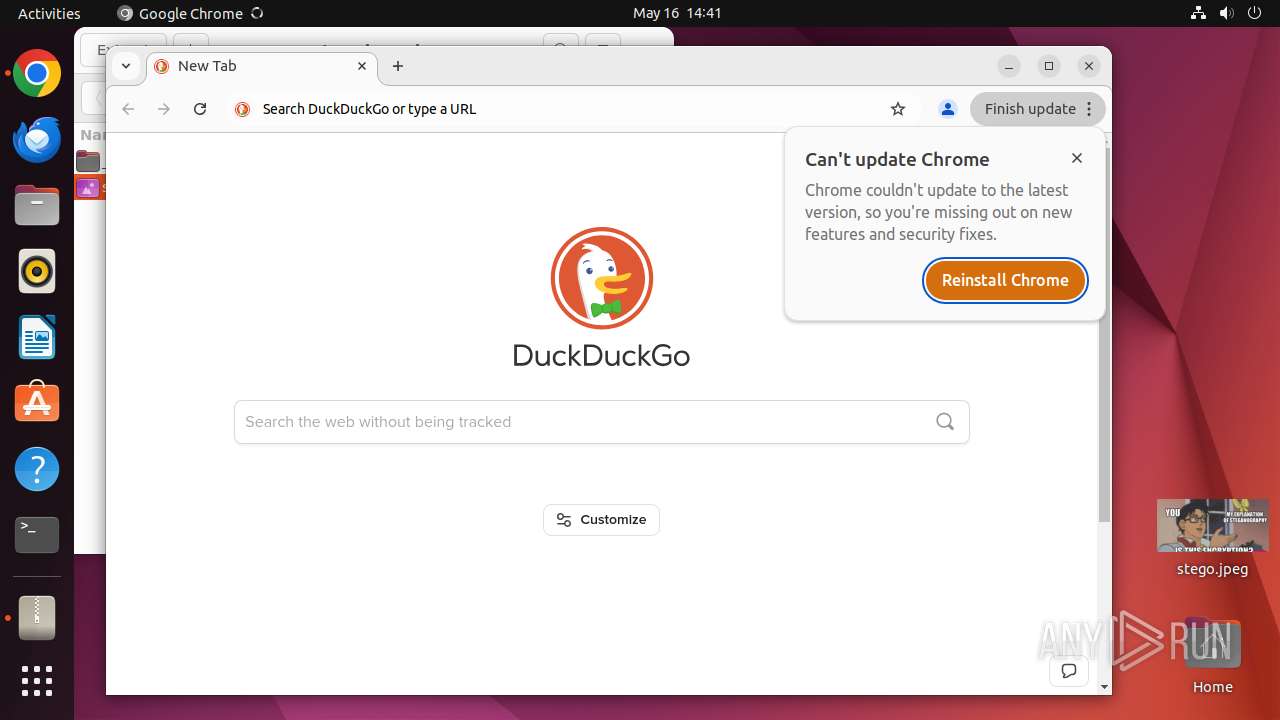The height and width of the screenshot is (720, 1280).
Task: Go back with Chrome's back arrow
Action: [x=128, y=109]
